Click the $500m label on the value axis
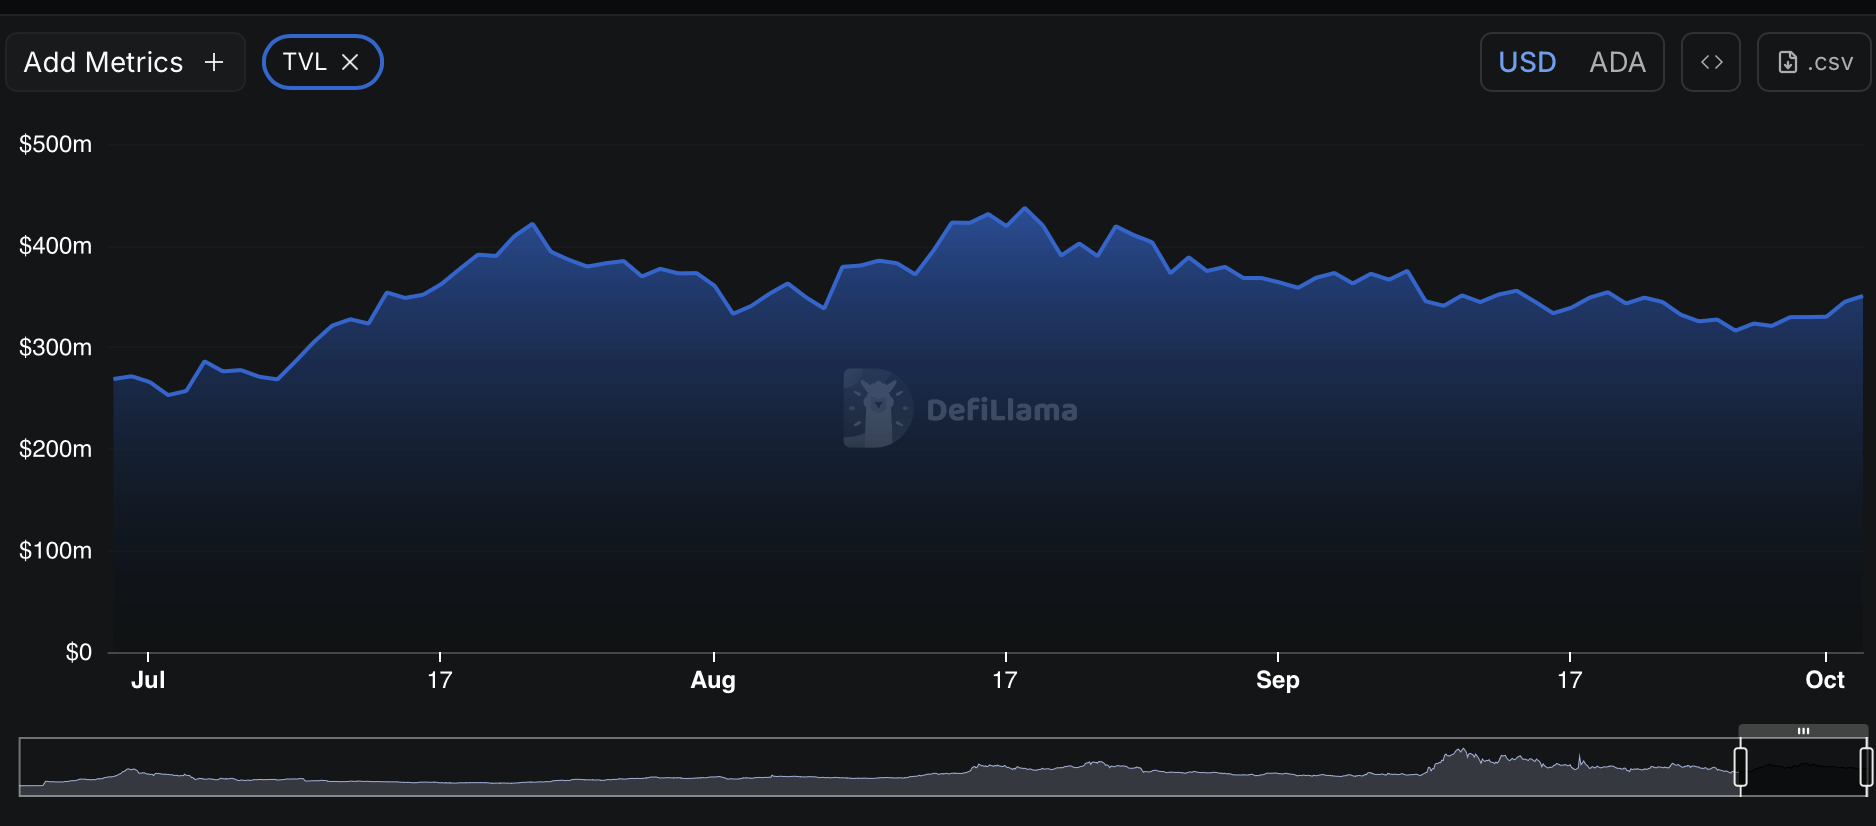Viewport: 1876px width, 826px height. click(x=55, y=144)
